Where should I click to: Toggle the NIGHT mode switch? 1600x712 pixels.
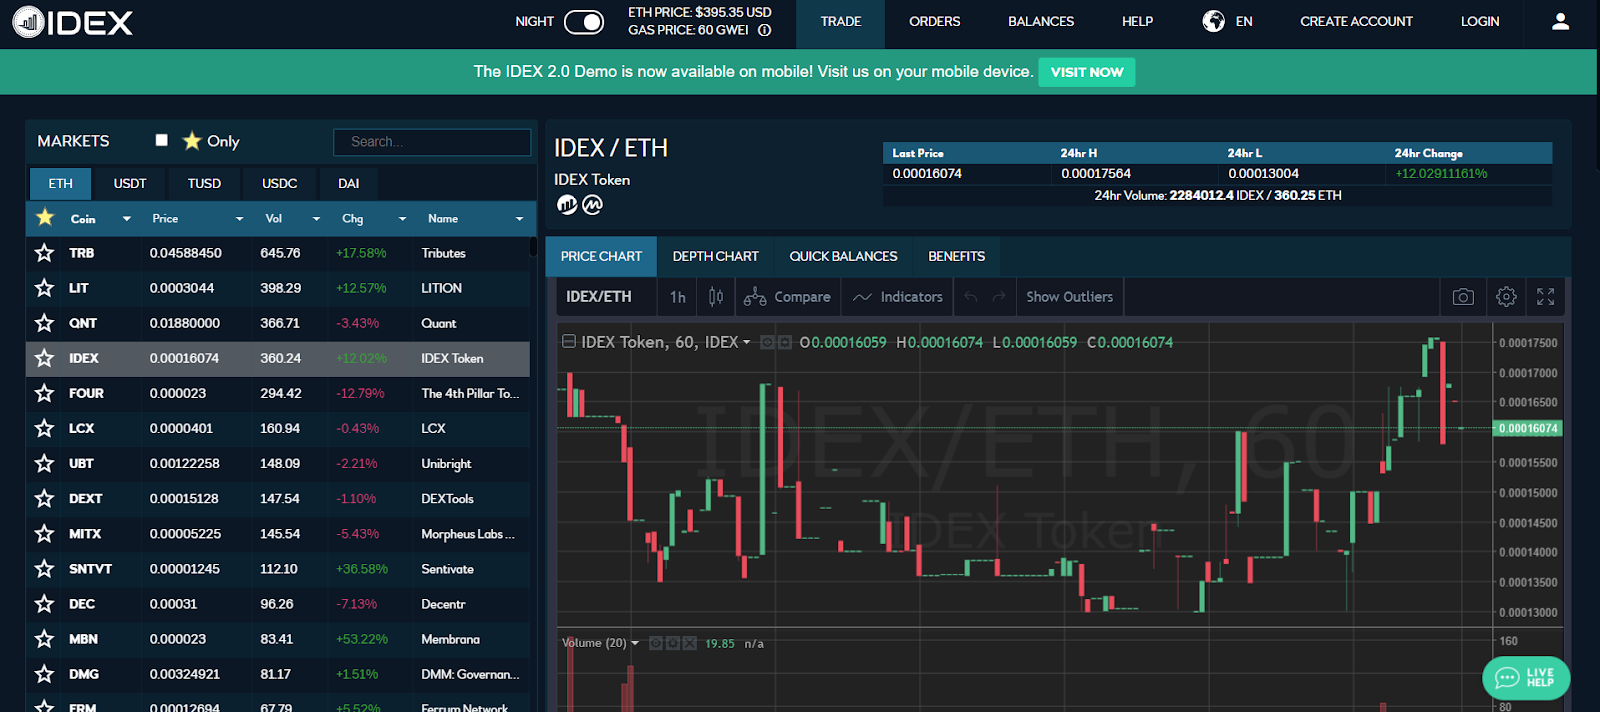[x=584, y=22]
